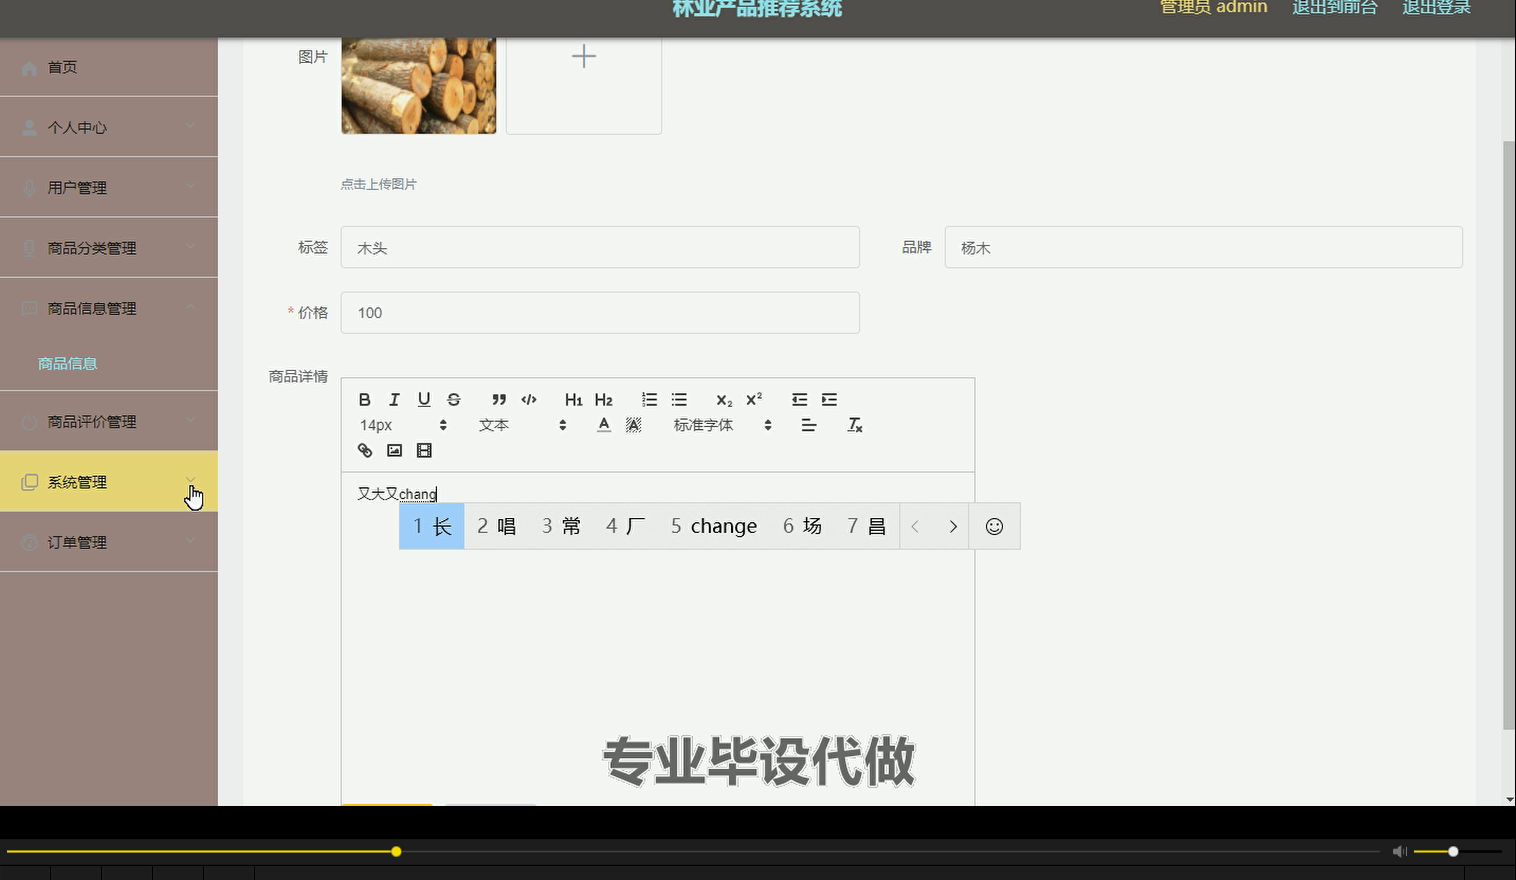Click the candidate word change in the IME bar
Screen dimensions: 1516x880
point(712,525)
